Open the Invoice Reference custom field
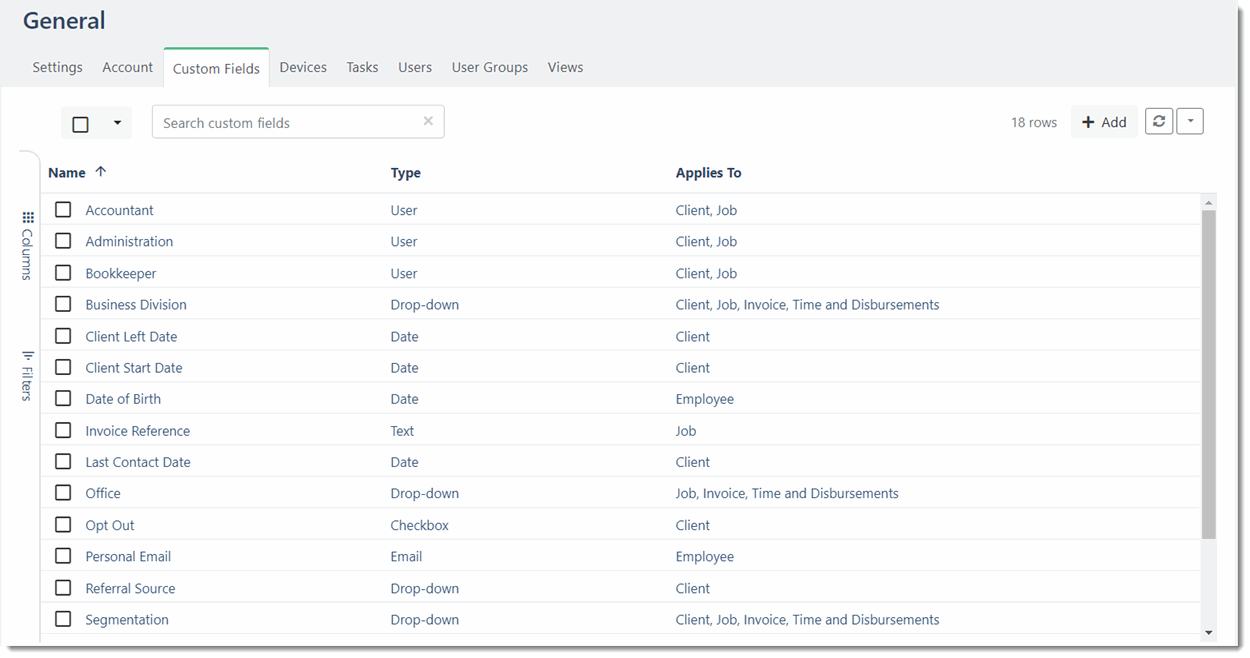The width and height of the screenshot is (1250, 658). coord(137,431)
